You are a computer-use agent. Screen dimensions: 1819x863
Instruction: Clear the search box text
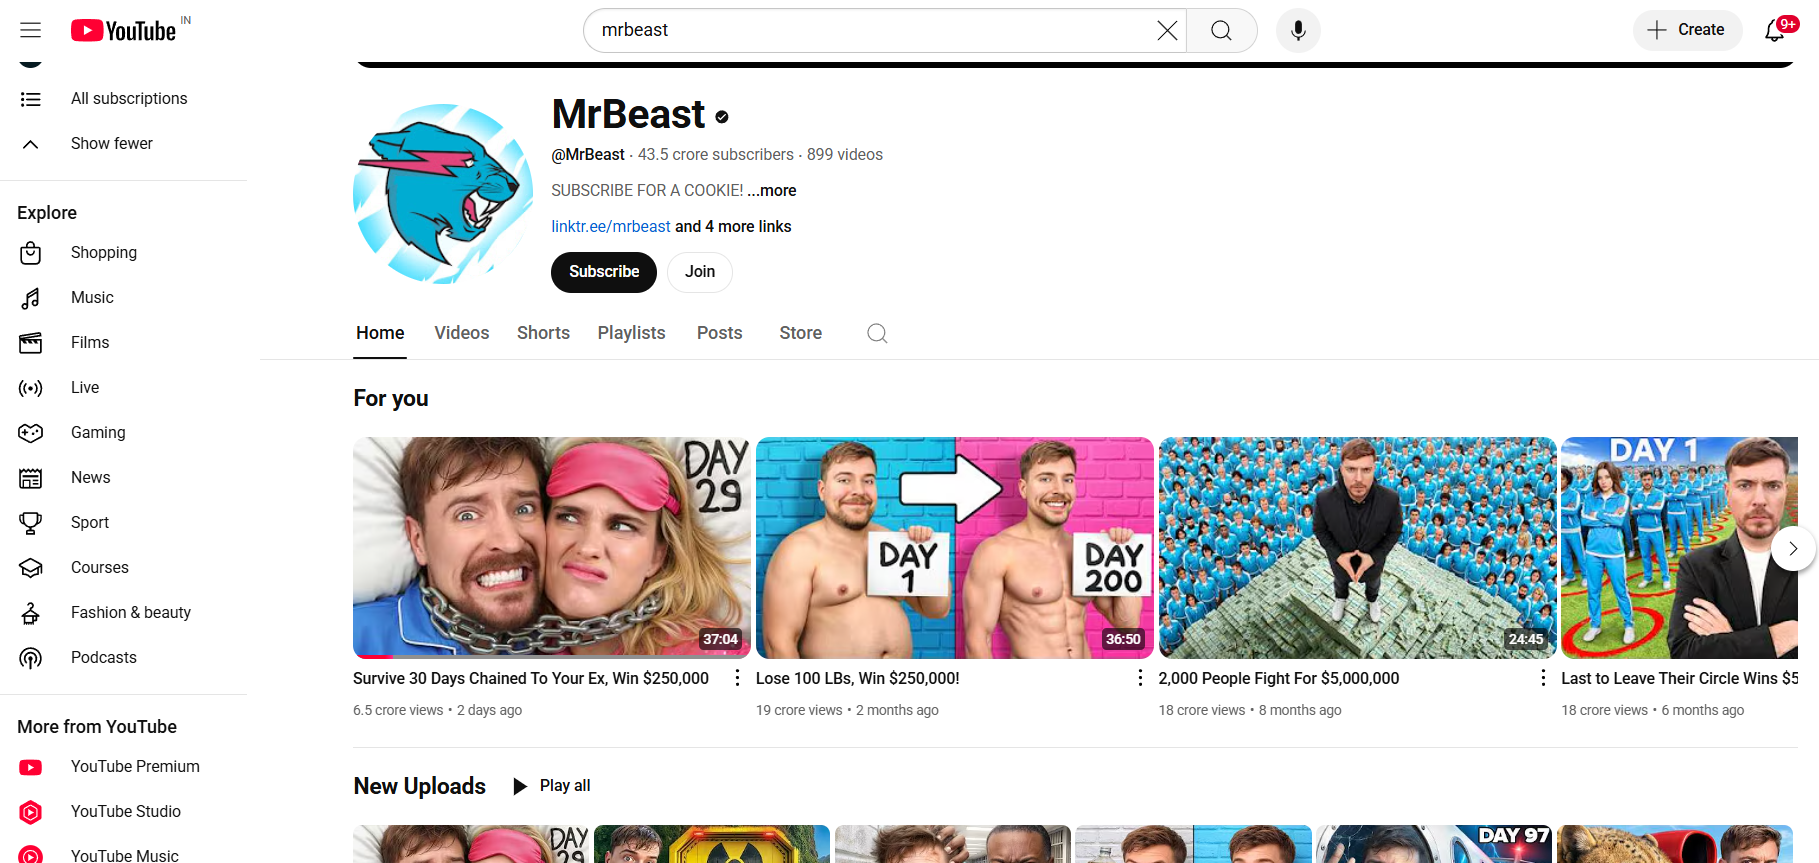(x=1167, y=31)
